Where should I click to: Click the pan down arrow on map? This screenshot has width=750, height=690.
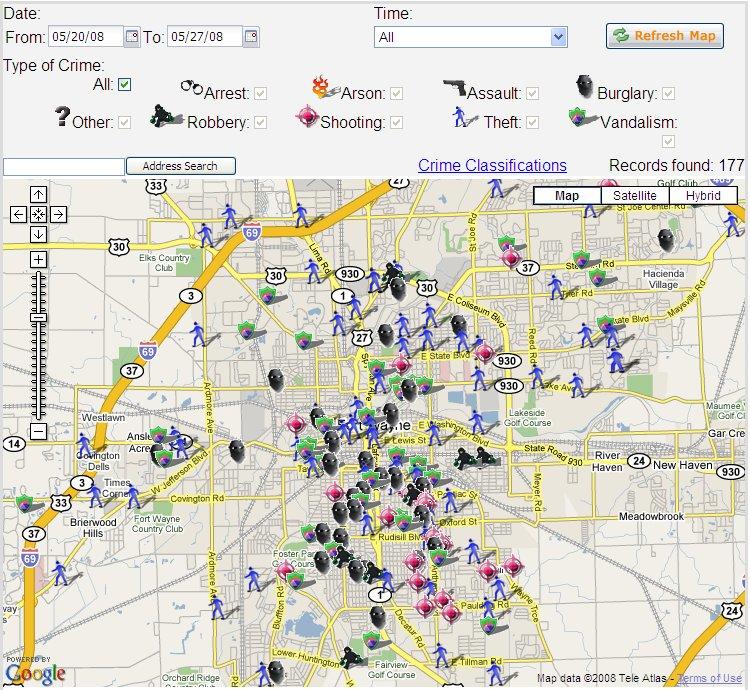(x=38, y=234)
